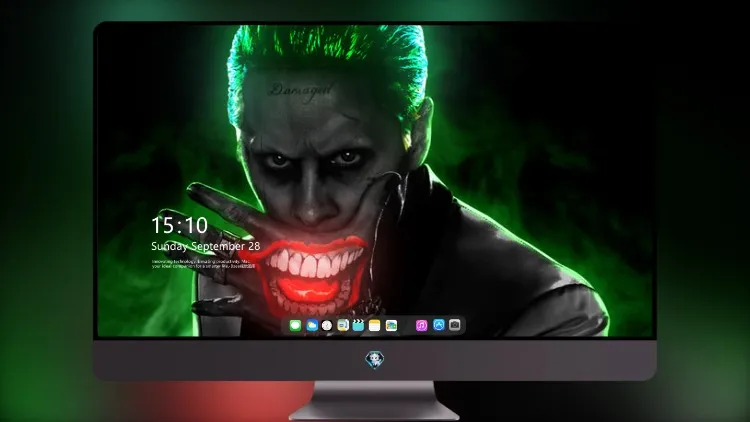Open the clapperboard video app icon
Viewport: 750px width, 422px height.
(358, 325)
